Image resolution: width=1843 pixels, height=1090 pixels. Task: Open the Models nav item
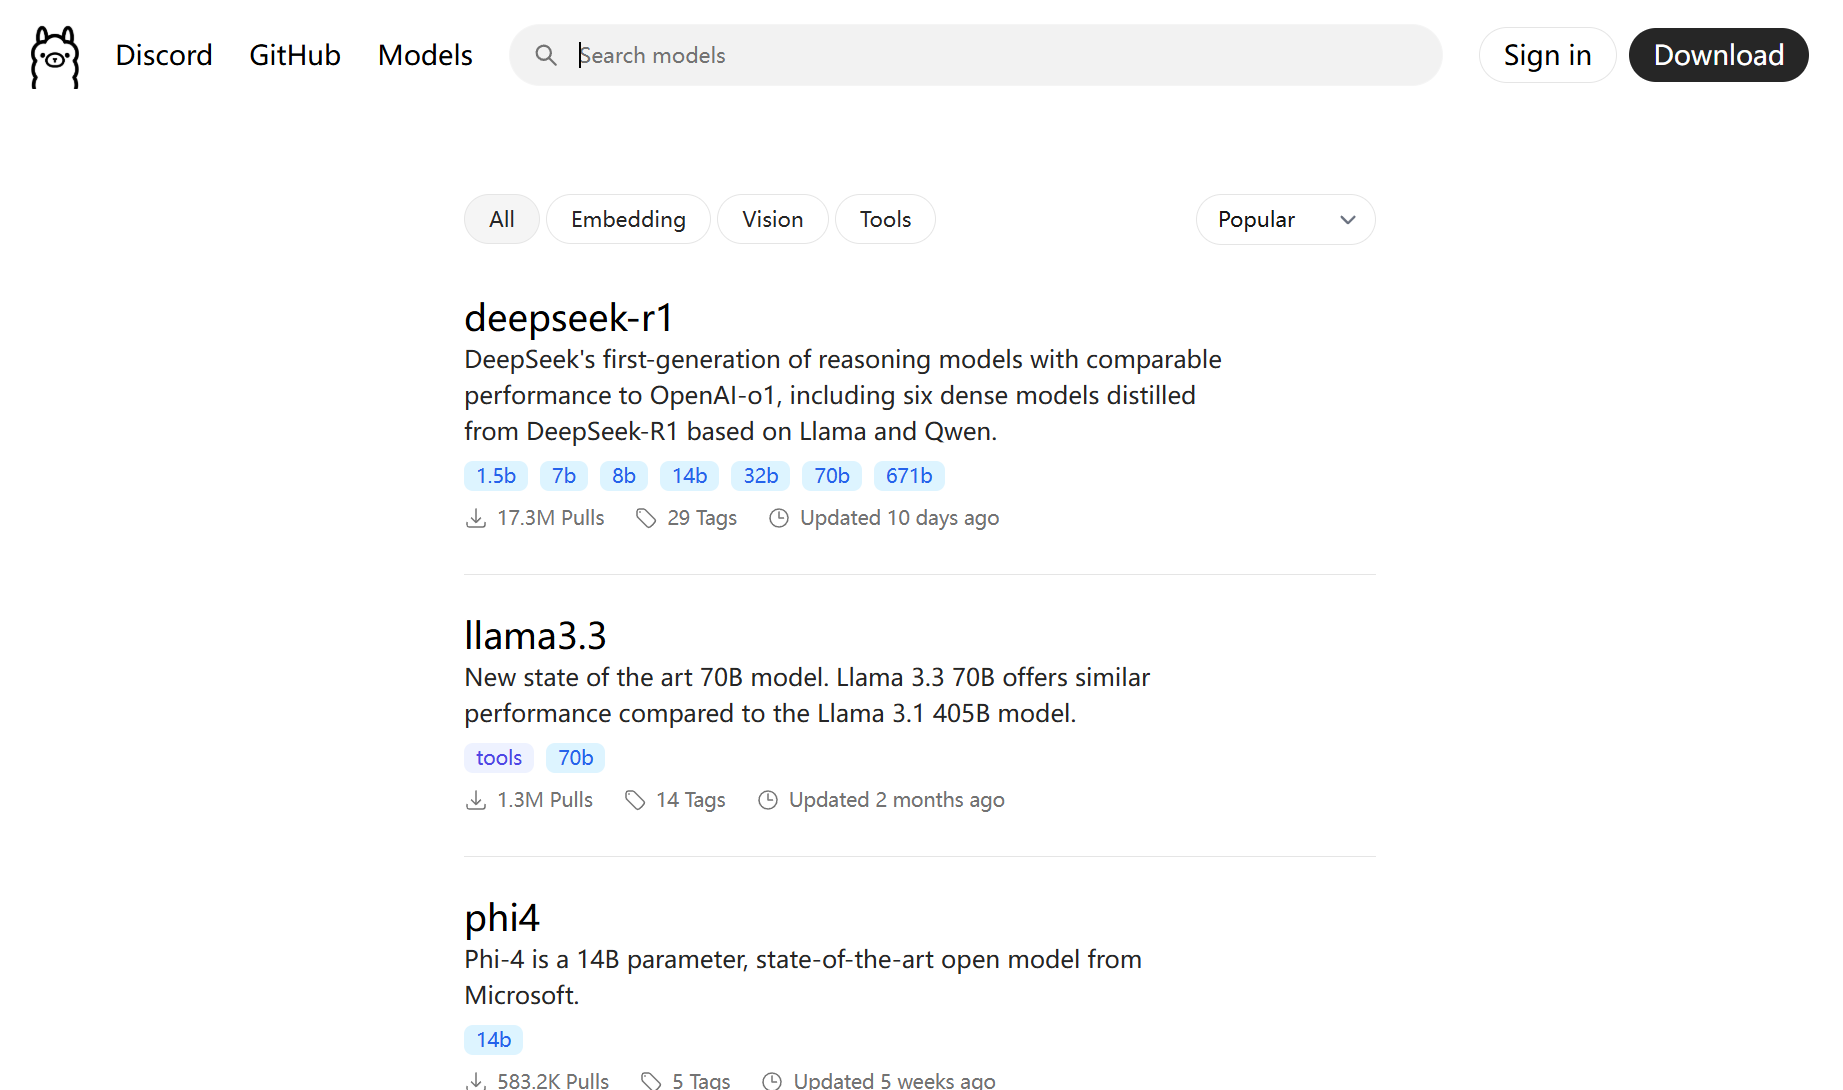pyautogui.click(x=425, y=55)
